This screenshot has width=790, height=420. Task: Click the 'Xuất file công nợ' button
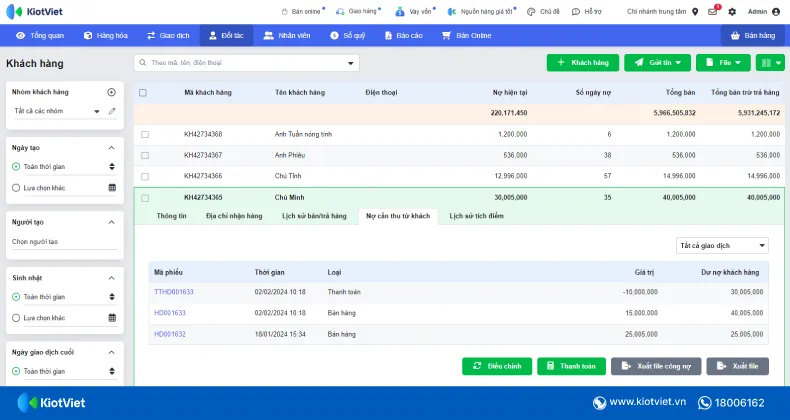click(x=655, y=366)
